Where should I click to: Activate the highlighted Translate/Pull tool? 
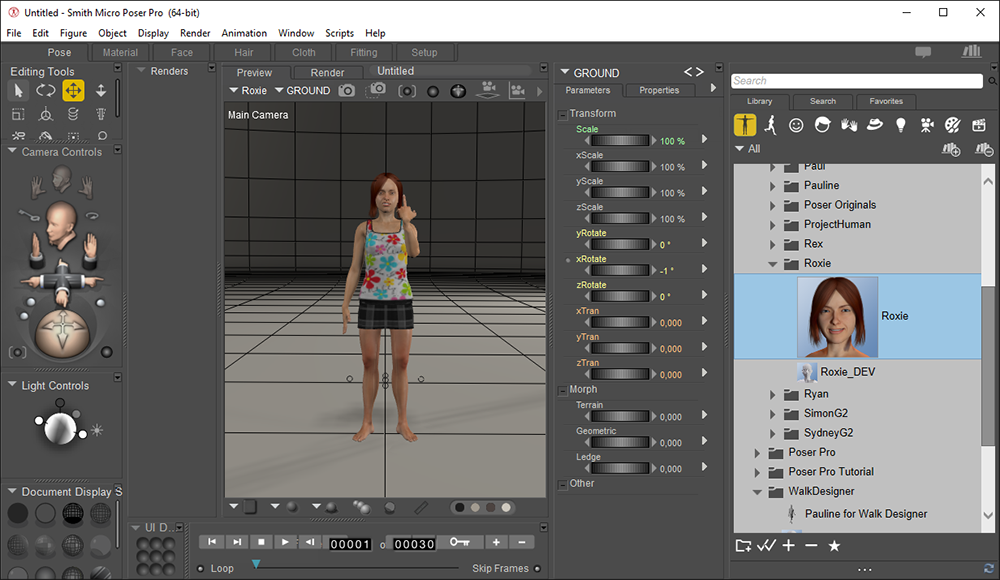[73, 91]
